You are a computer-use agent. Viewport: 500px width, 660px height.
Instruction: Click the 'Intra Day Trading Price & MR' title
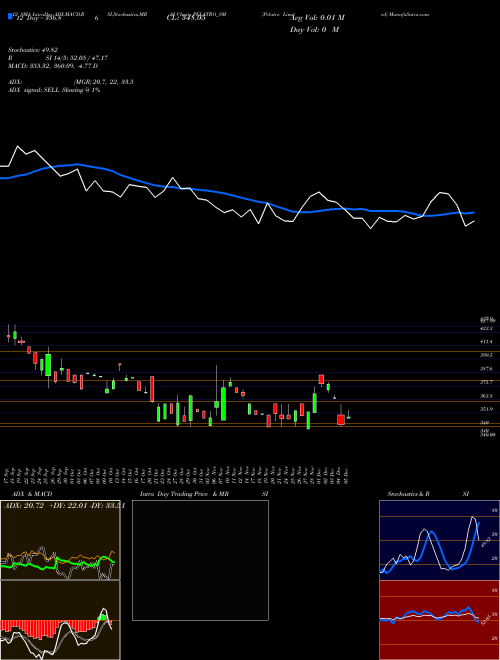184,494
